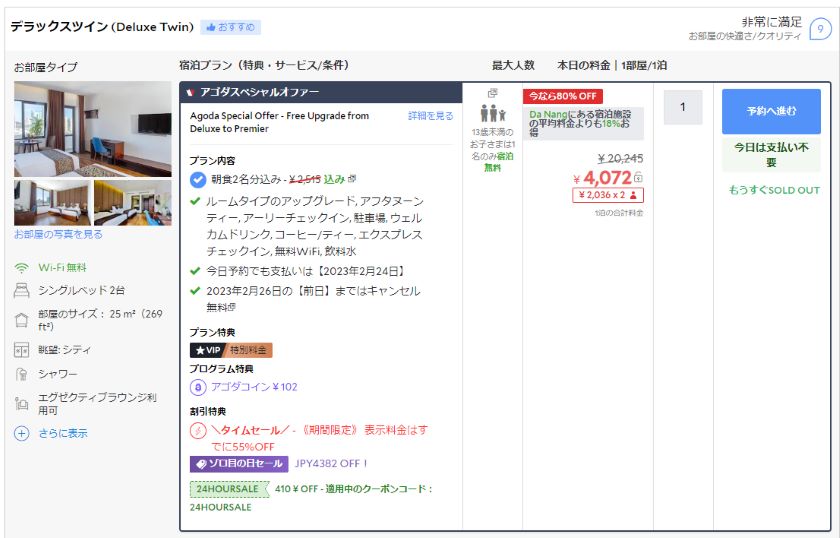
Task: Click the info icon next to price 4,072
Action: (638, 177)
